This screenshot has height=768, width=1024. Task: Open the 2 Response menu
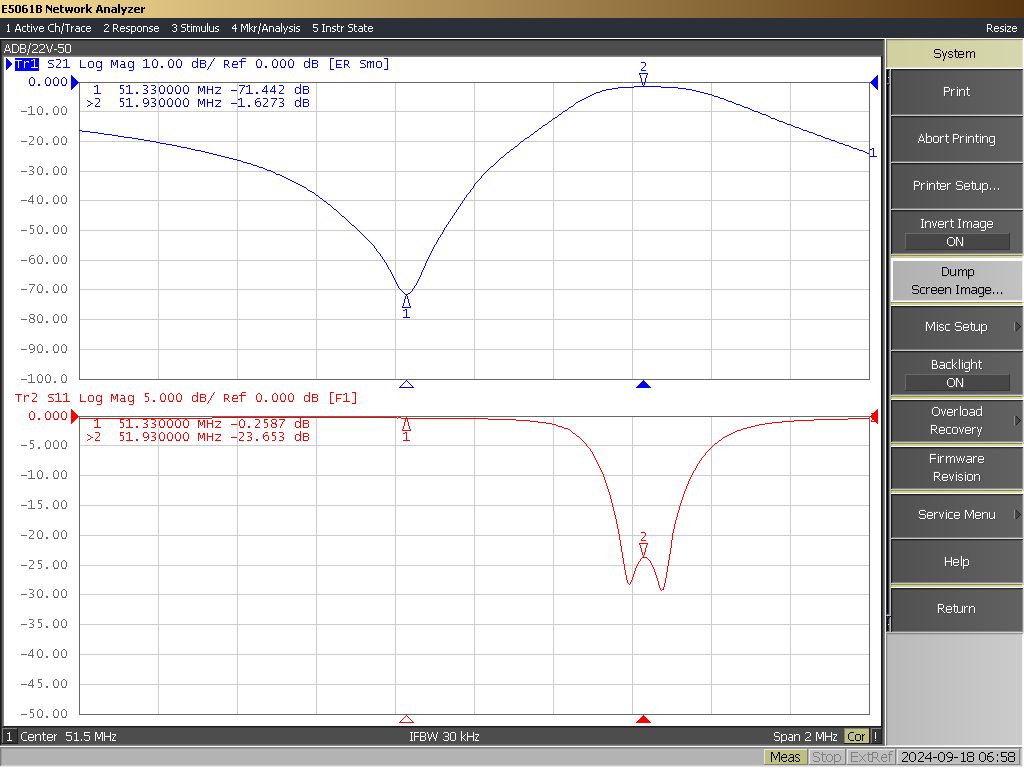pyautogui.click(x=131, y=28)
